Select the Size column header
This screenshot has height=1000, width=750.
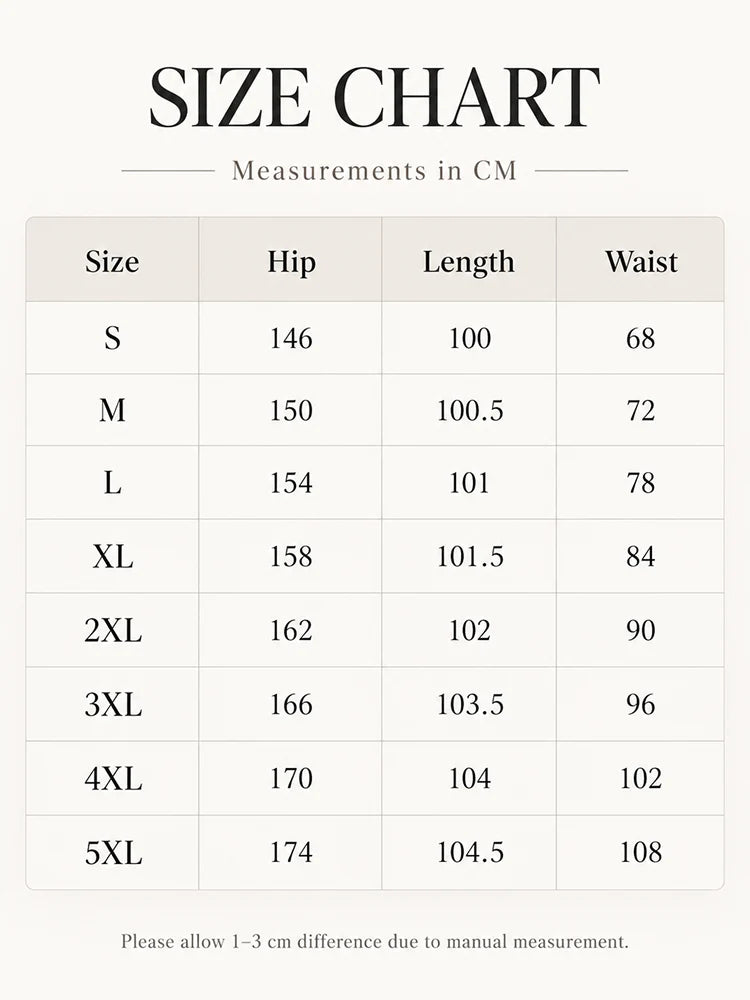point(112,261)
